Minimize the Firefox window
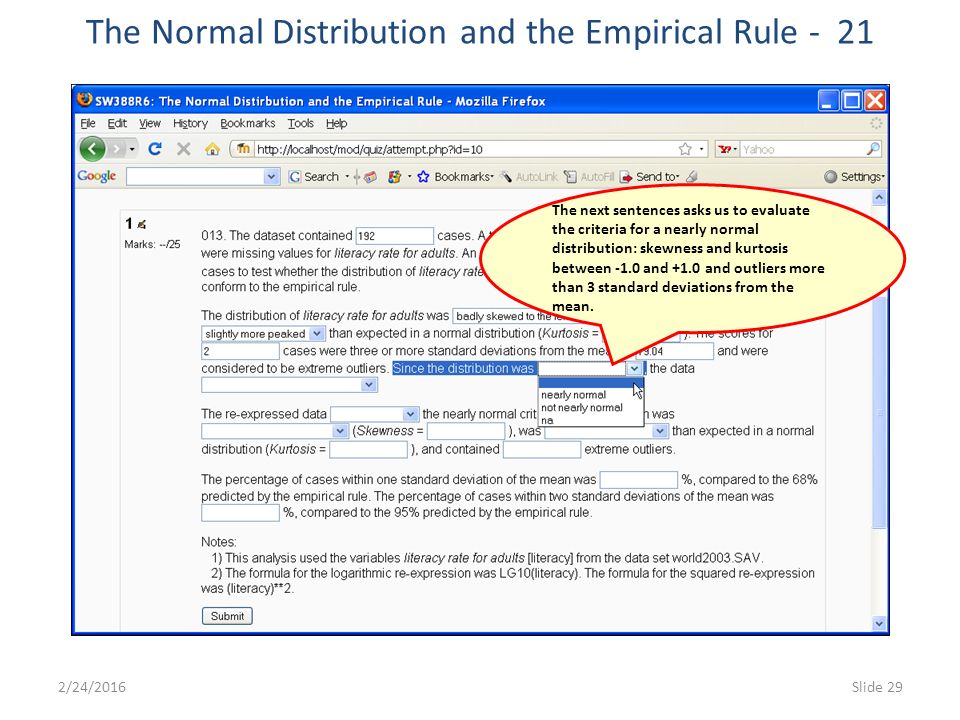Viewport: 960px width, 720px height. tap(828, 100)
